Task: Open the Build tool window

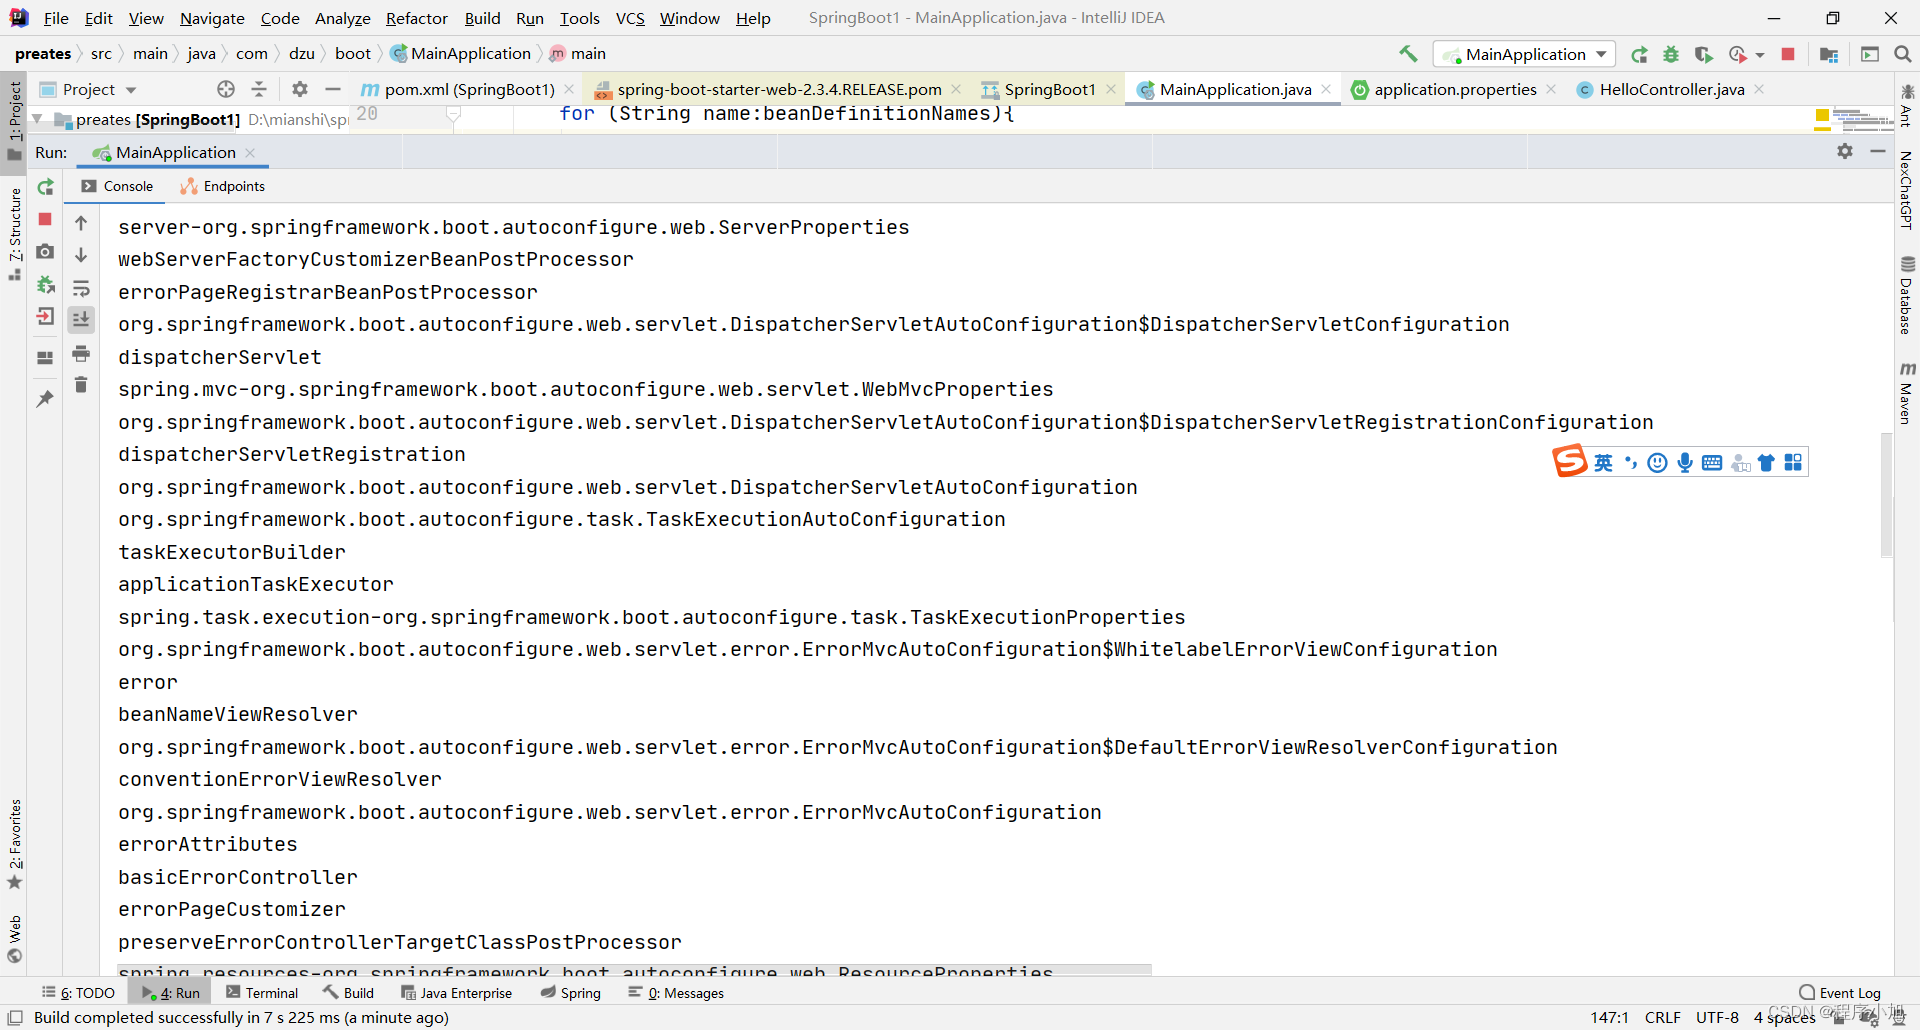Action: click(x=348, y=993)
